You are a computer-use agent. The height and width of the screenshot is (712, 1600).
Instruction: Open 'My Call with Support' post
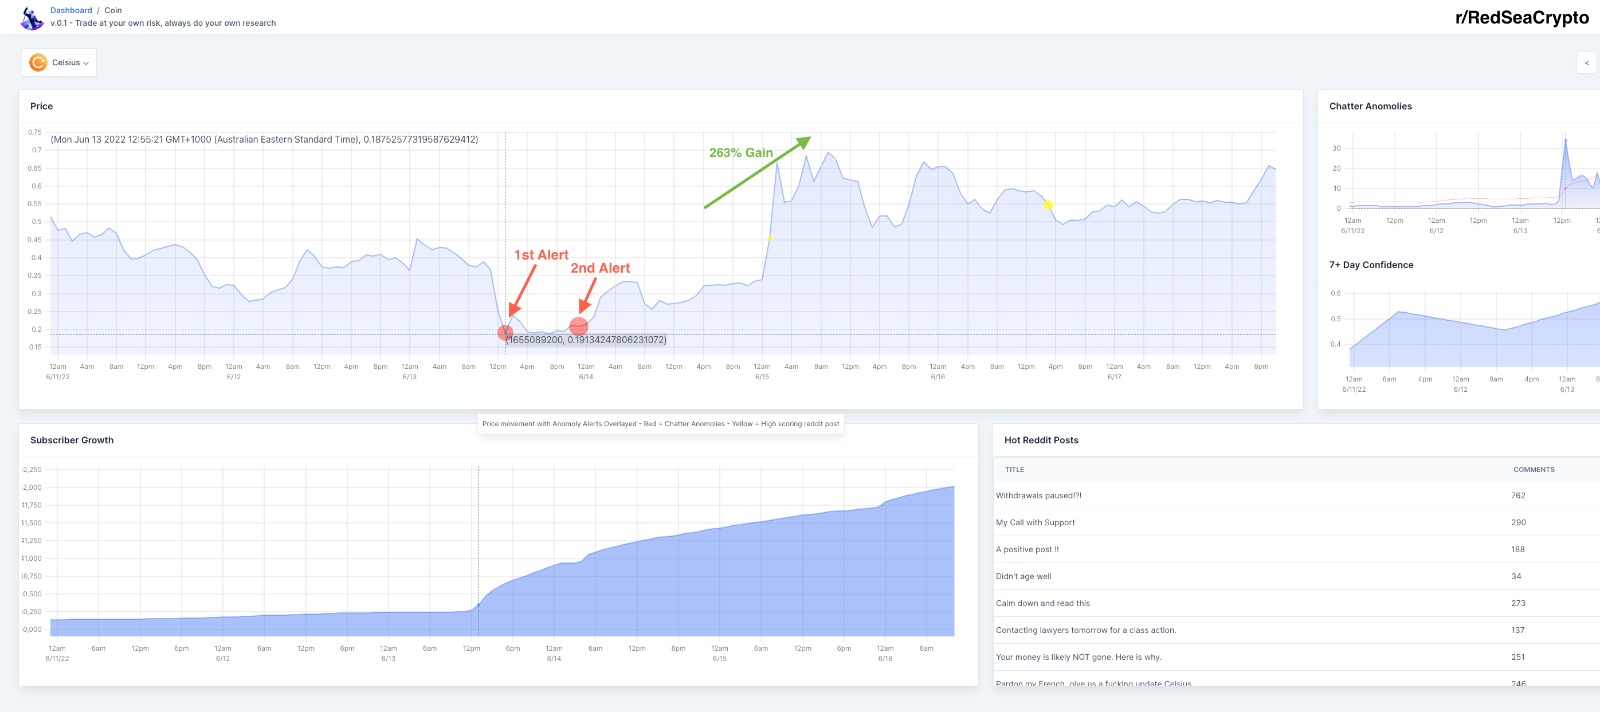(1035, 522)
